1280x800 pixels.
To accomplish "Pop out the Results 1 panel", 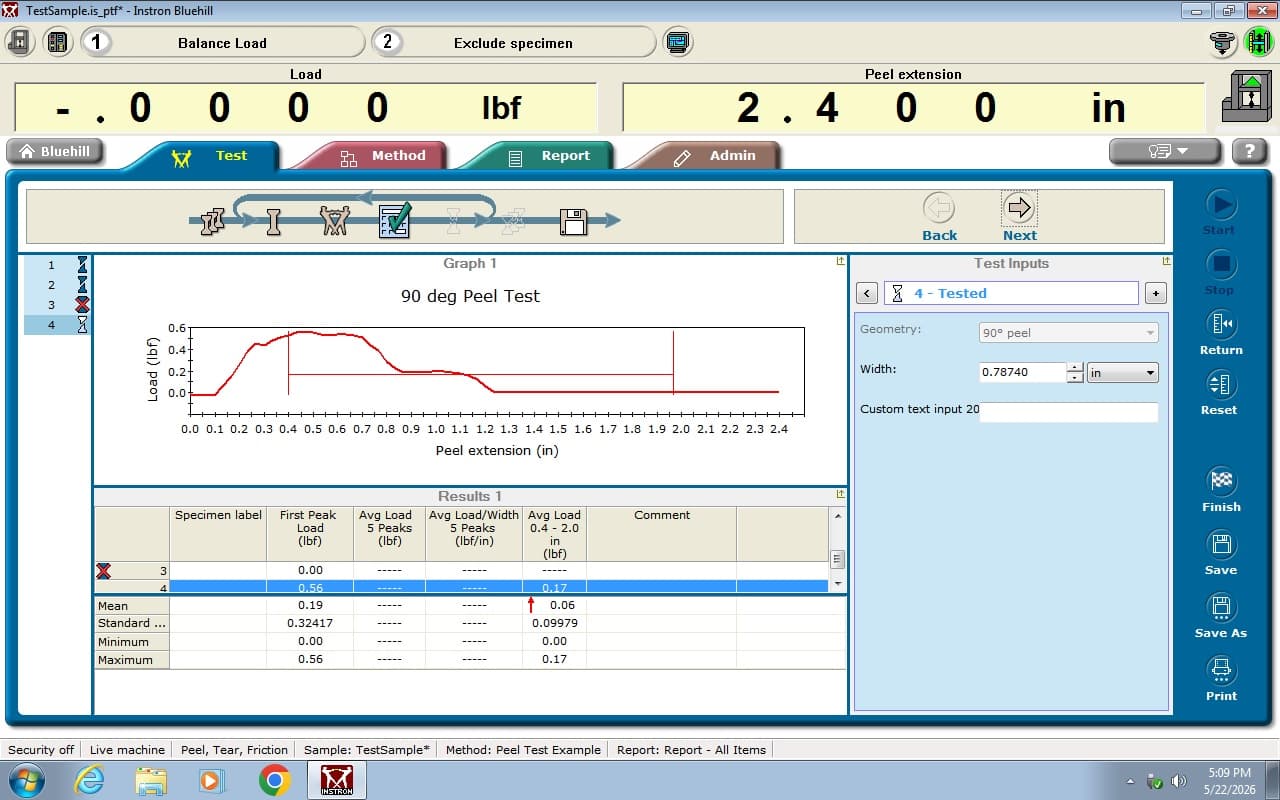I will pyautogui.click(x=841, y=494).
